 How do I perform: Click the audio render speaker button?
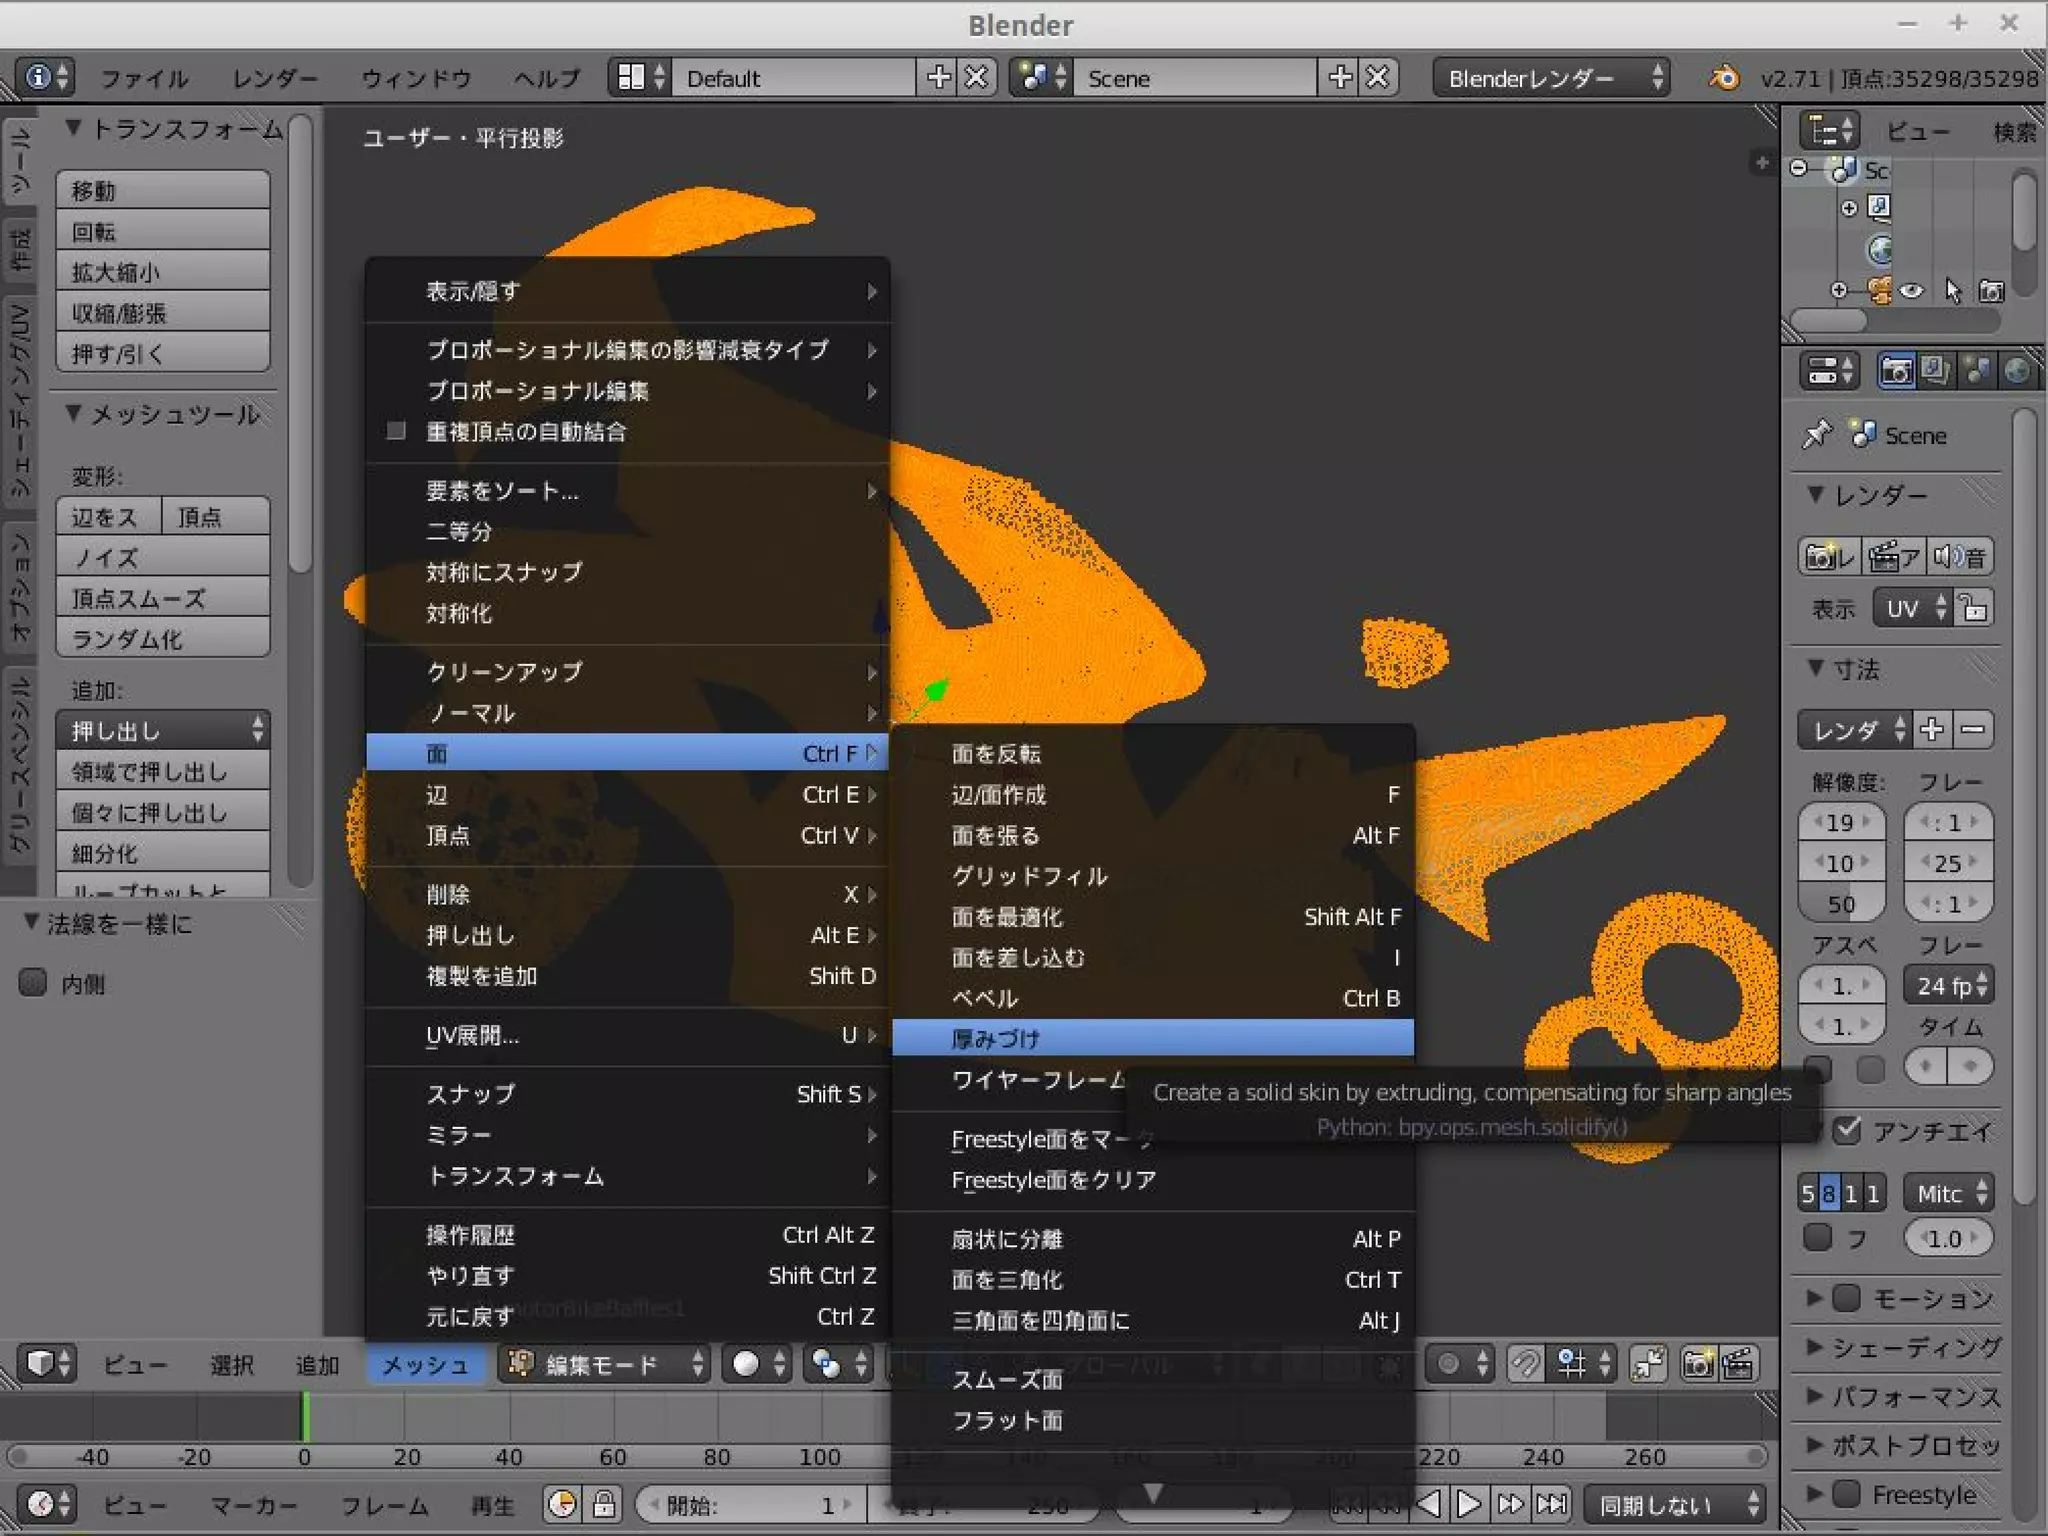coord(1960,557)
